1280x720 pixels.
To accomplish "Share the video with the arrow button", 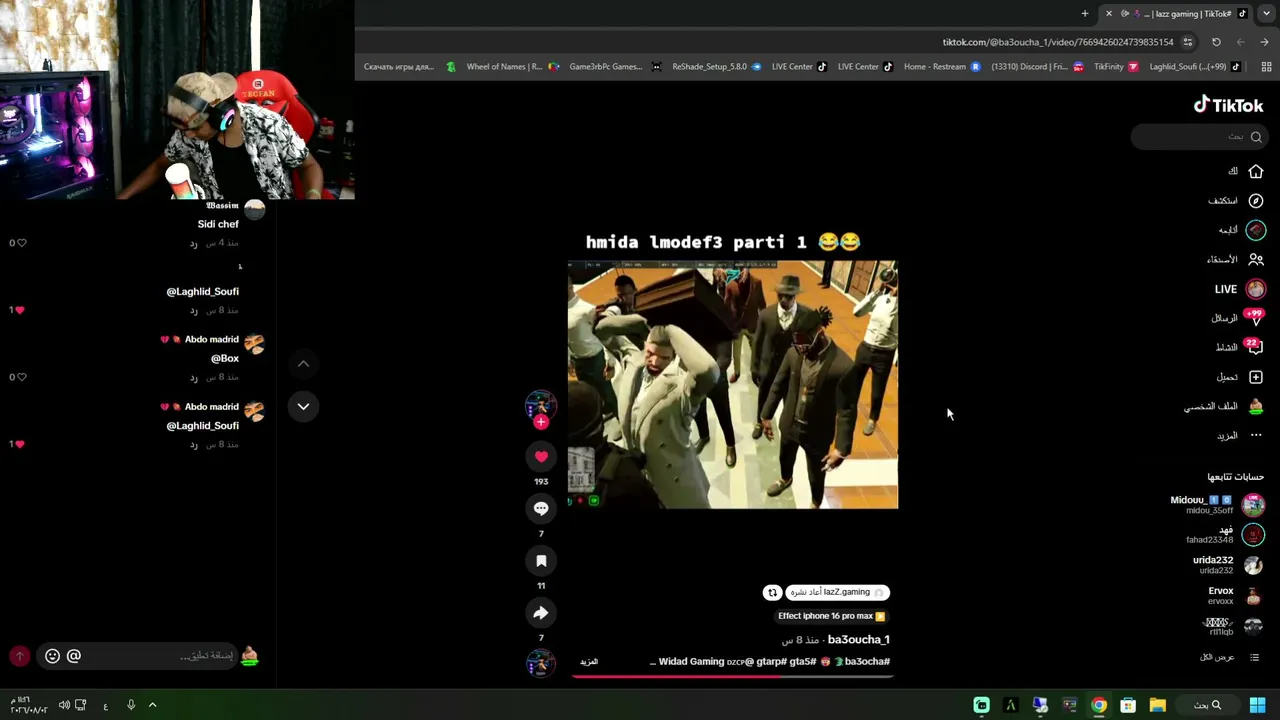I will coord(541,613).
